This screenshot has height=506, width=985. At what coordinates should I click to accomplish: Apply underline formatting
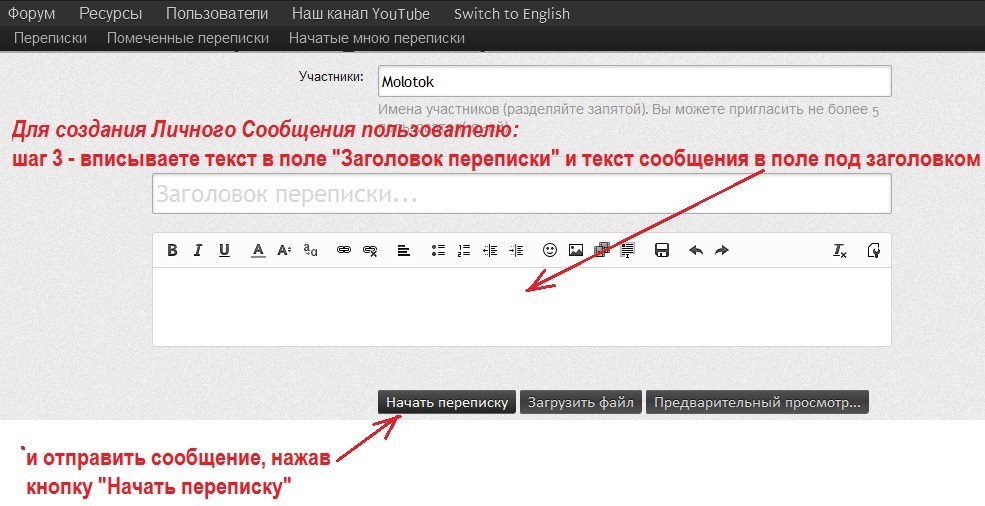pos(224,251)
